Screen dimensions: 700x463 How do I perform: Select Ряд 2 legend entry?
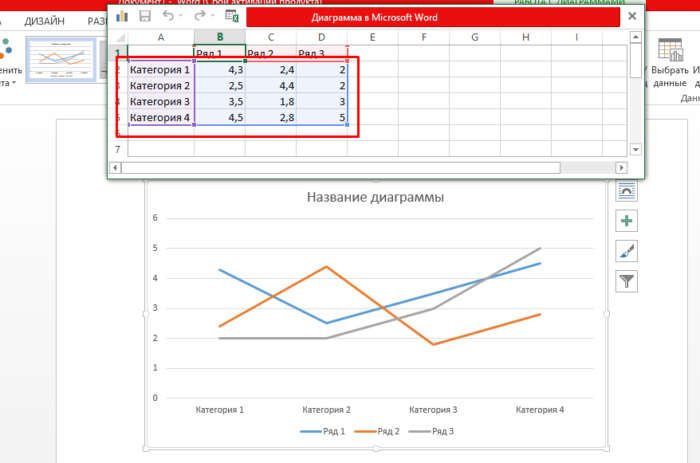[377, 431]
